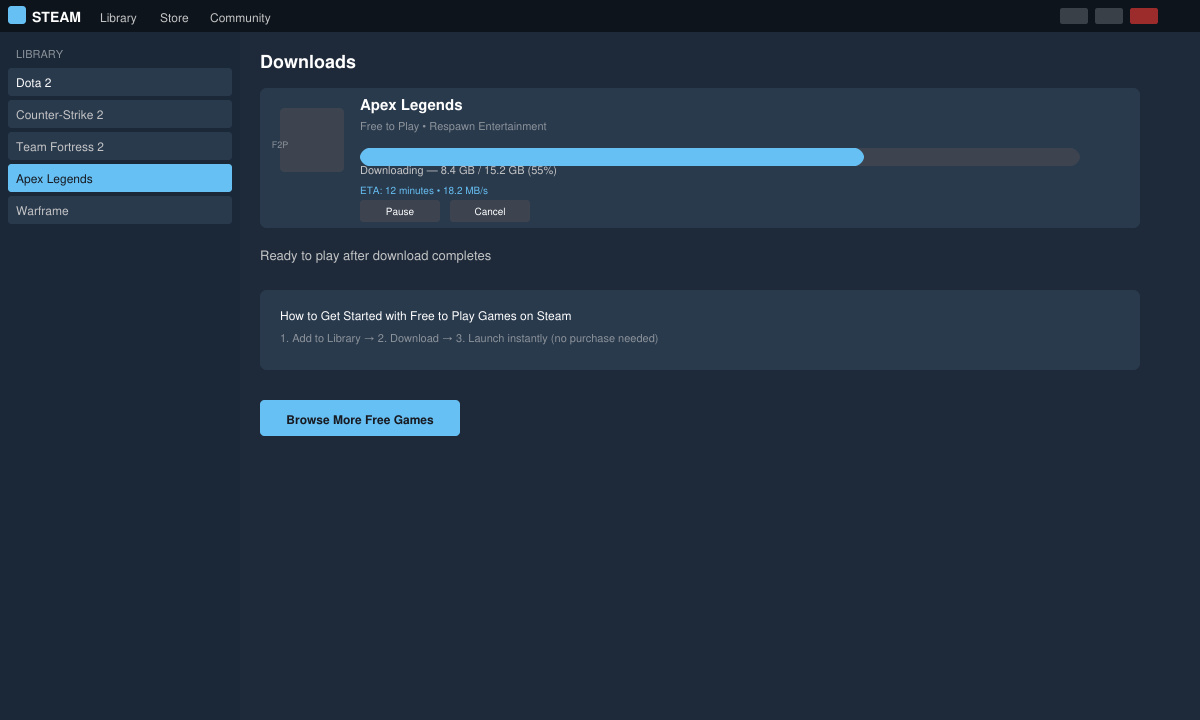Image resolution: width=1200 pixels, height=720 pixels.
Task: Click Browse More Free Games button
Action: 360,418
